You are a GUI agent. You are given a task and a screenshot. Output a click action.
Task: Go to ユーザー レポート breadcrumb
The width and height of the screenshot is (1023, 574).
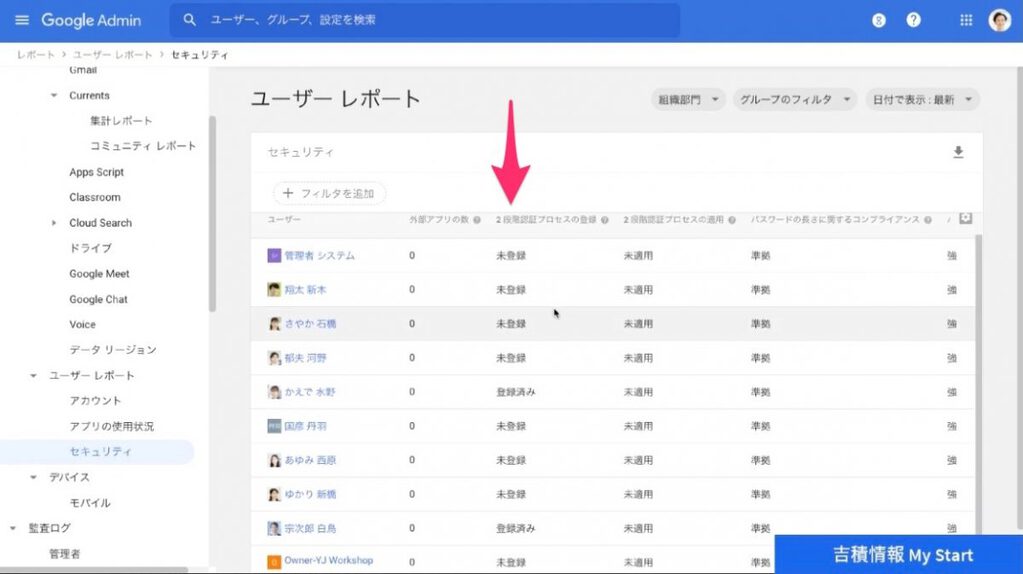click(112, 55)
